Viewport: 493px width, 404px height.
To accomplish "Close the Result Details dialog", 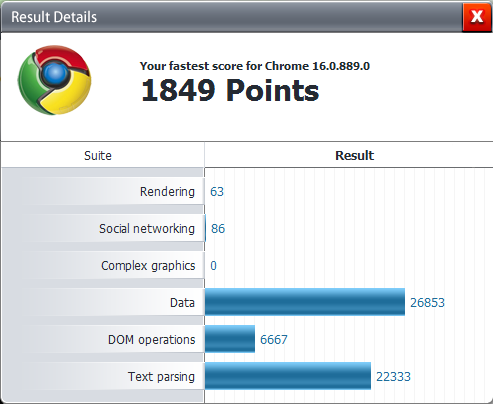I will pos(477,16).
